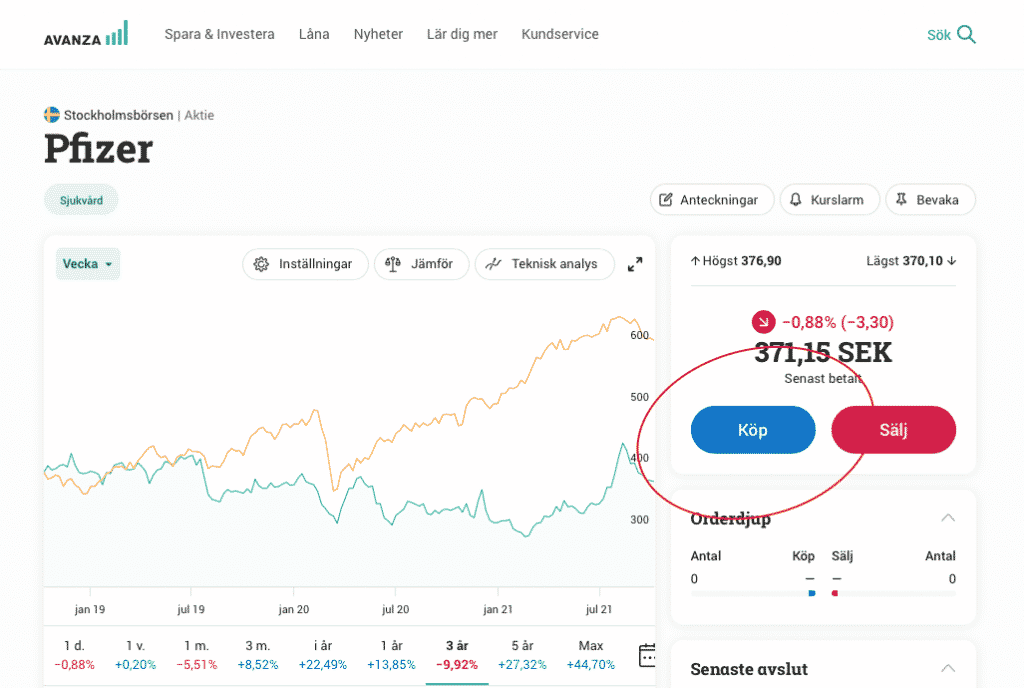Click the 371,15 SEK price

(x=823, y=352)
